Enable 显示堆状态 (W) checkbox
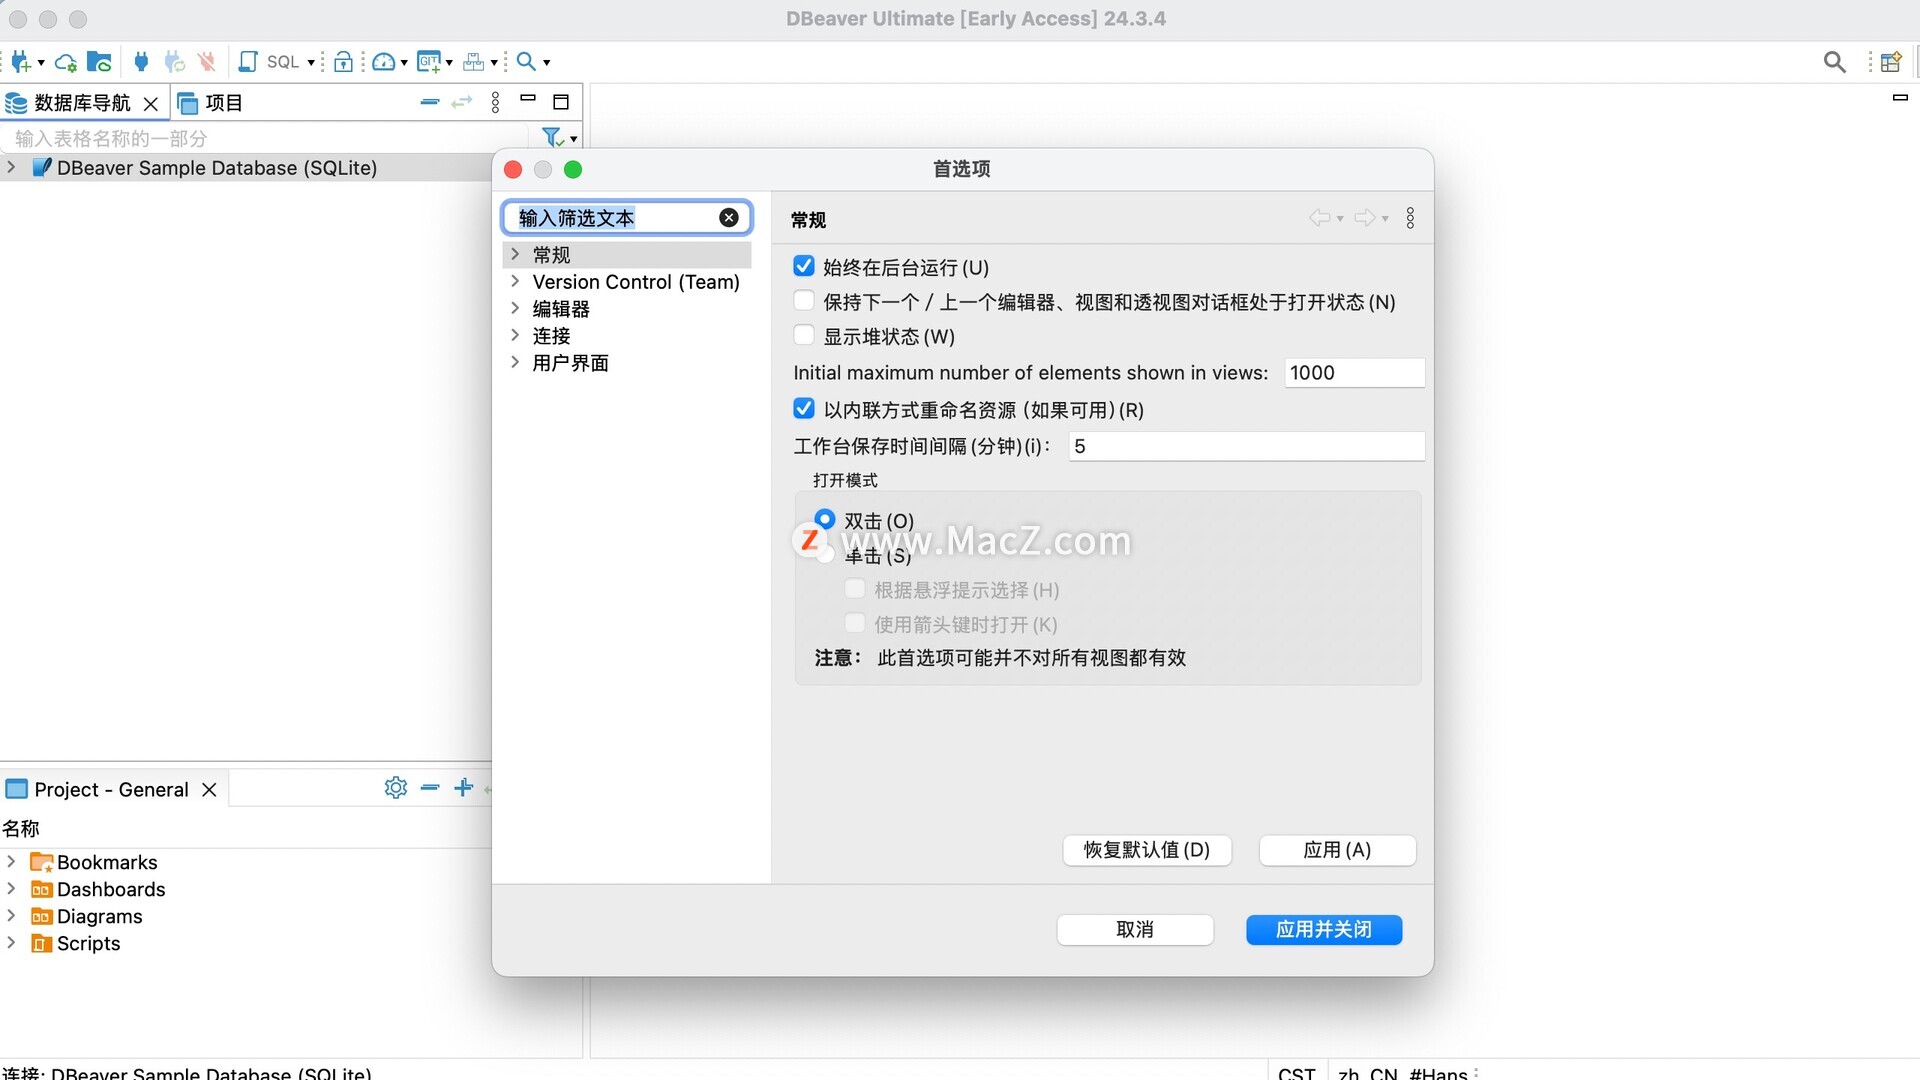1920x1080 pixels. [804, 335]
